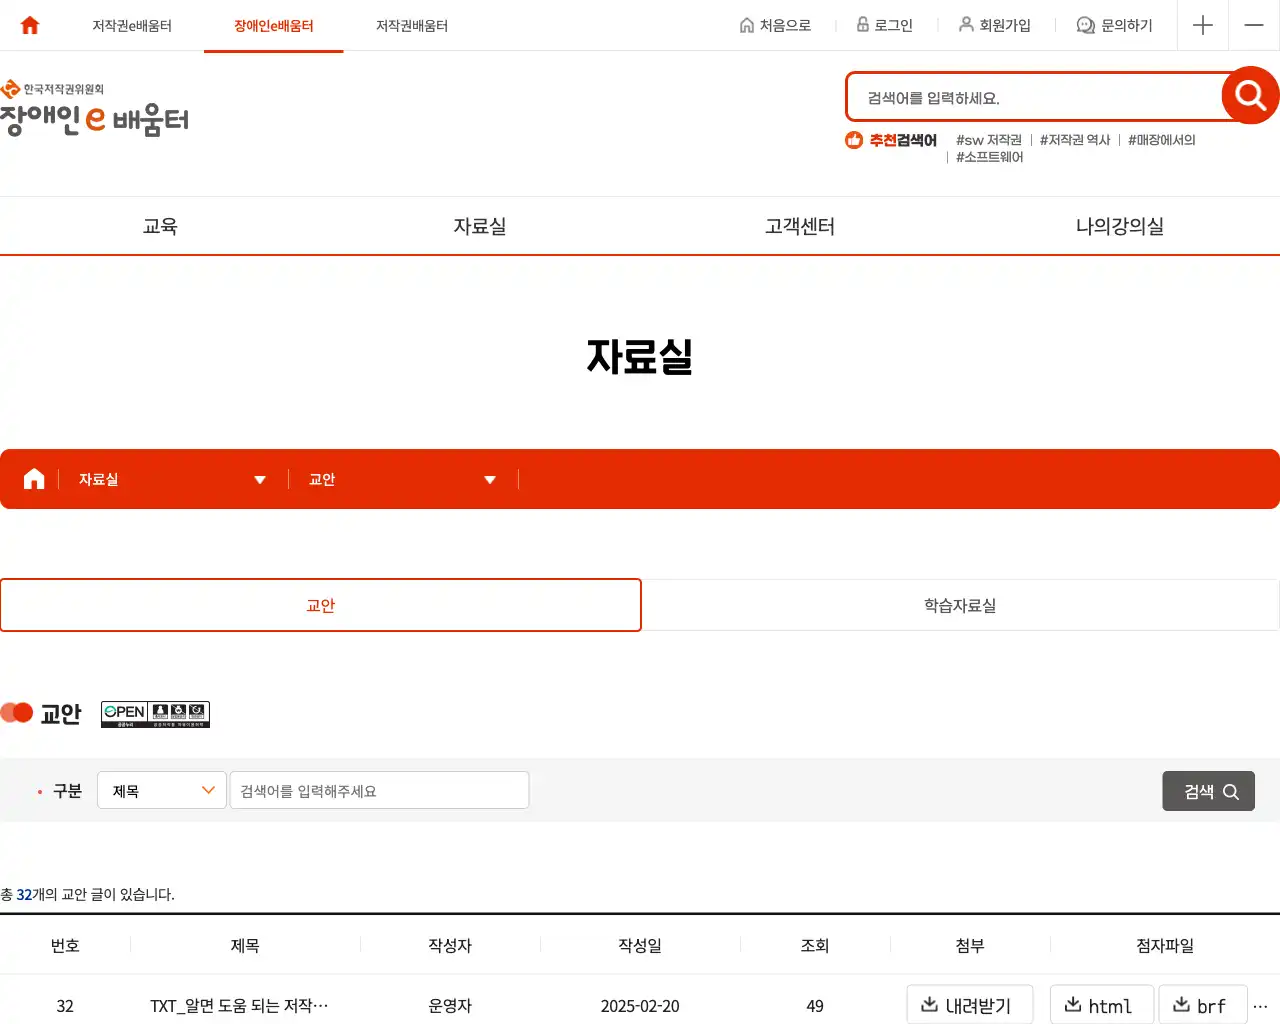
Task: Click the home icon in the red breadcrumb bar
Action: pos(33,478)
